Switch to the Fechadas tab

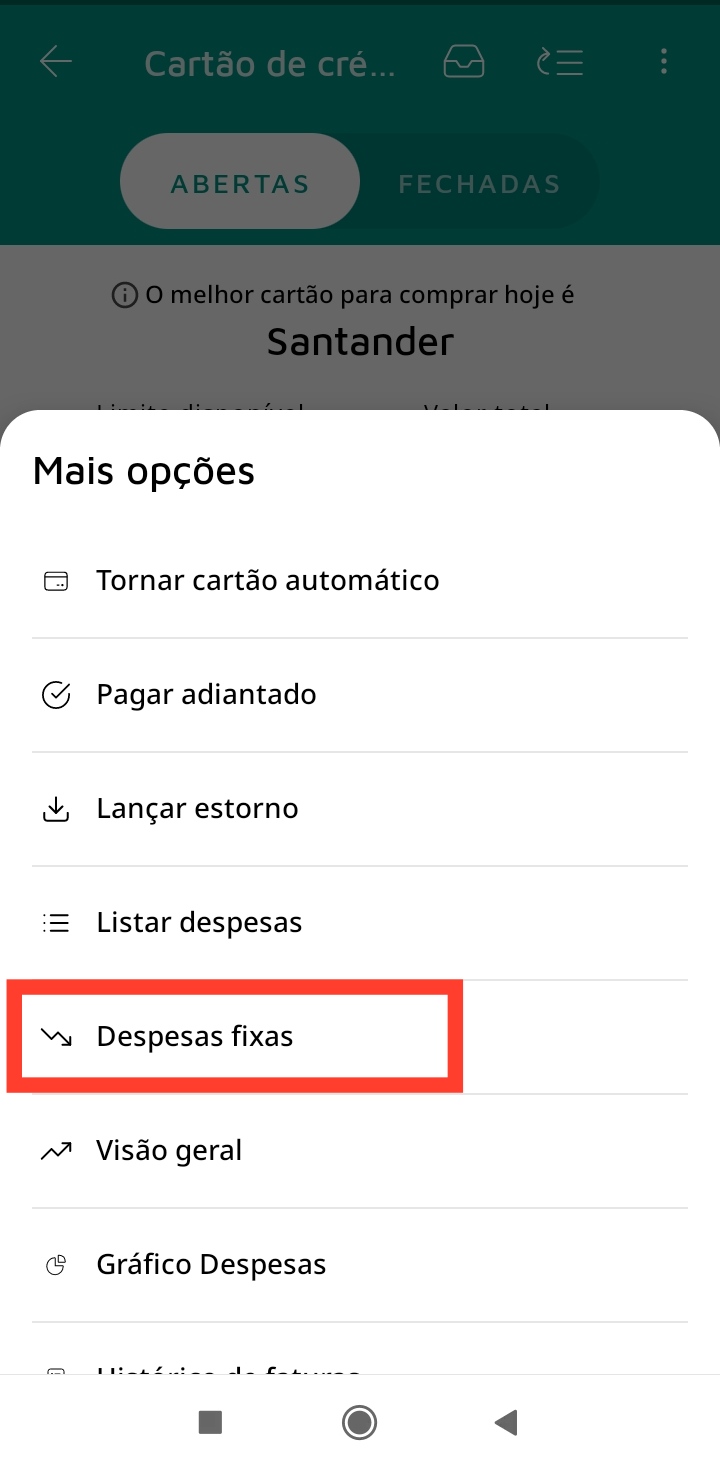pyautogui.click(x=479, y=184)
